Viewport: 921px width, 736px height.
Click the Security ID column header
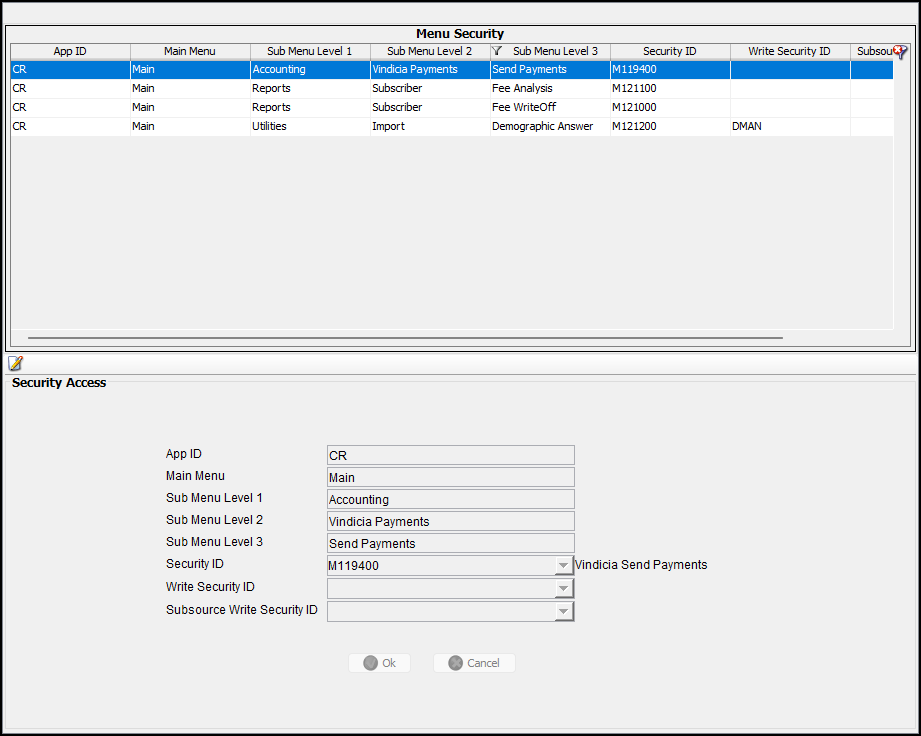click(x=670, y=51)
